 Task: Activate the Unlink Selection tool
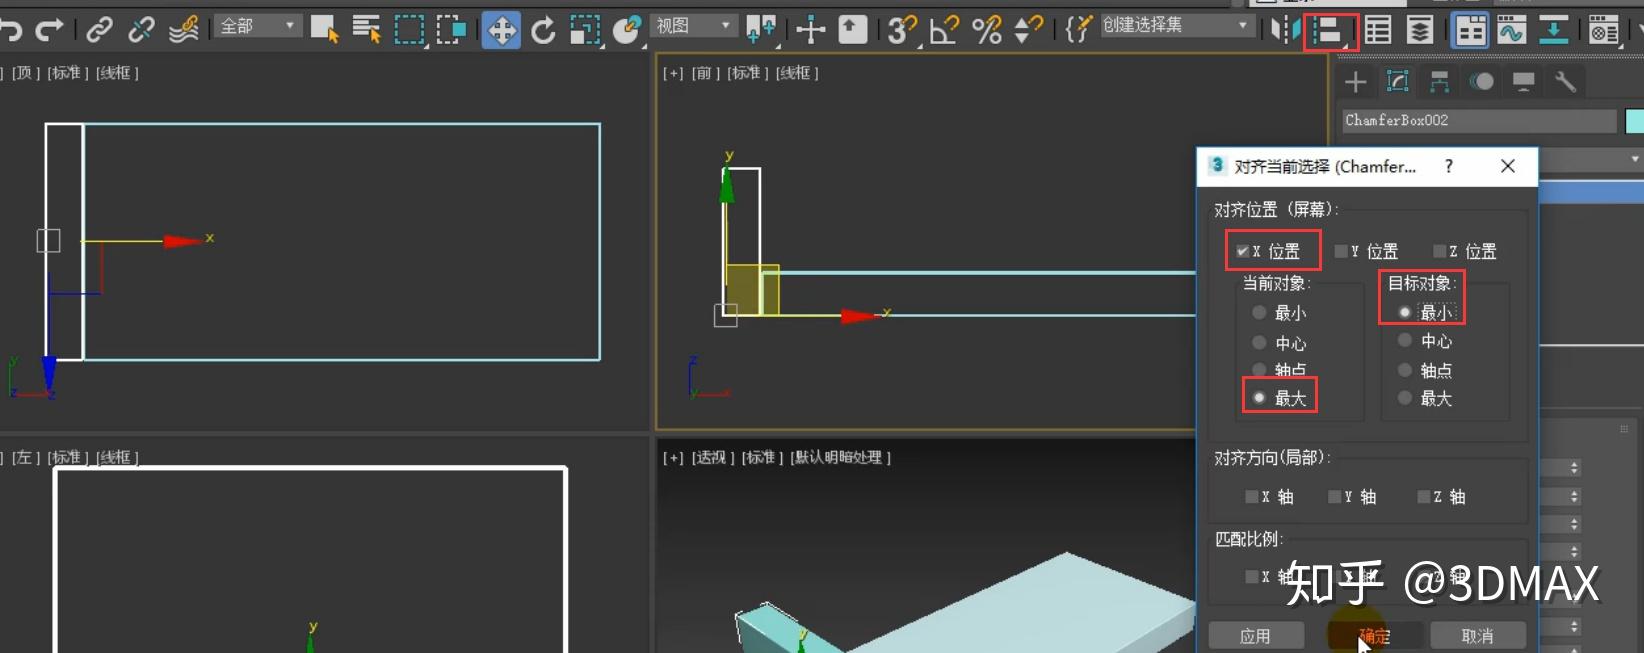(141, 30)
